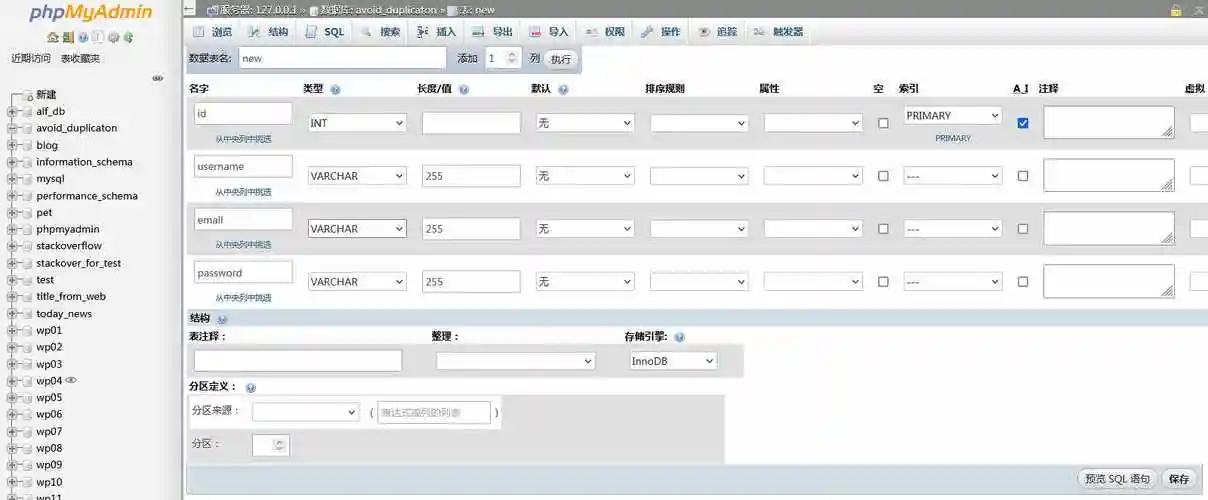Click the 新建 (New) item in the database tree
The width and height of the screenshot is (1208, 500).
point(46,94)
